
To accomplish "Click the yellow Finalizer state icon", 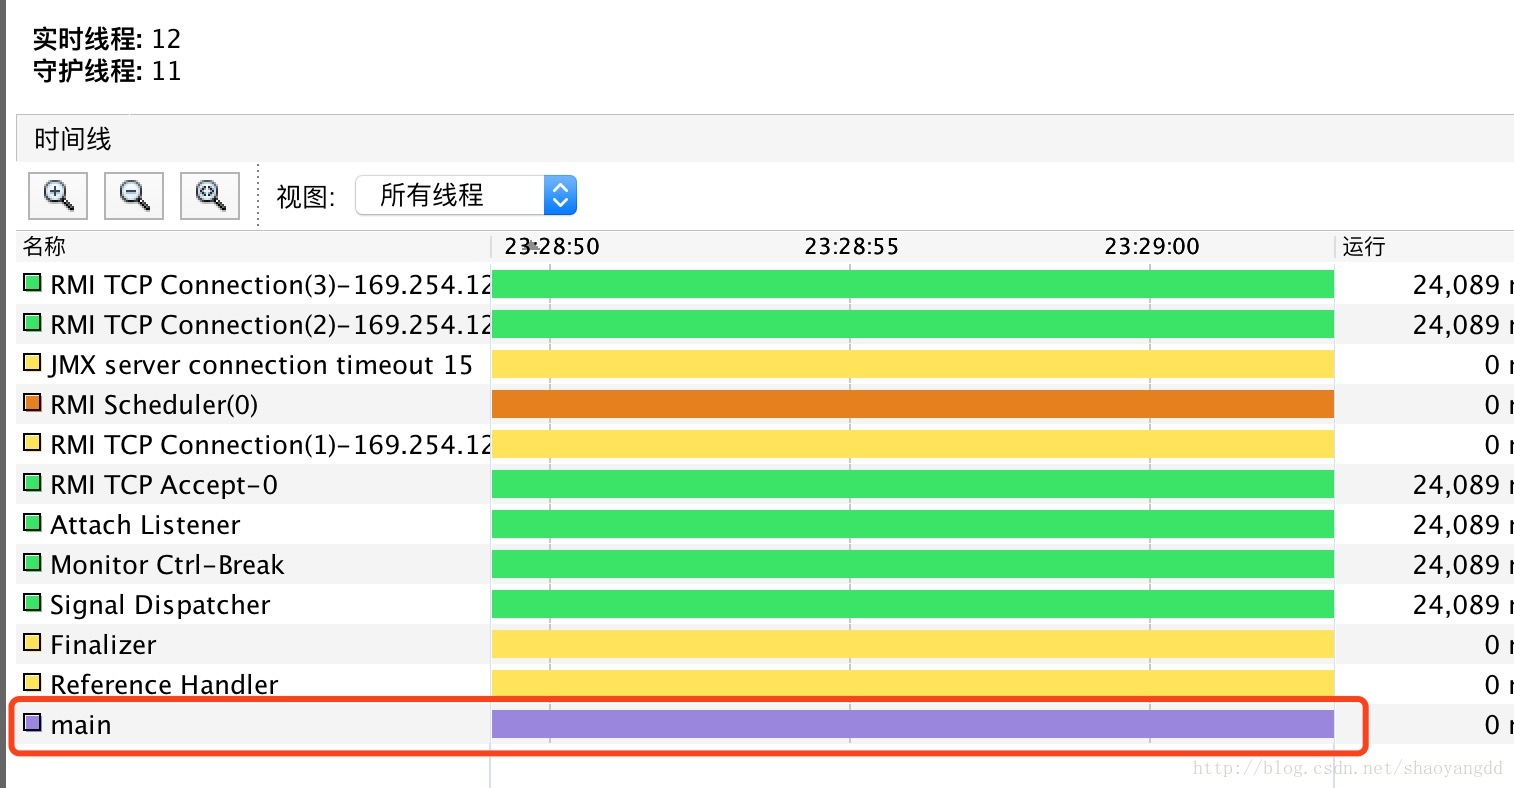I will click(32, 643).
